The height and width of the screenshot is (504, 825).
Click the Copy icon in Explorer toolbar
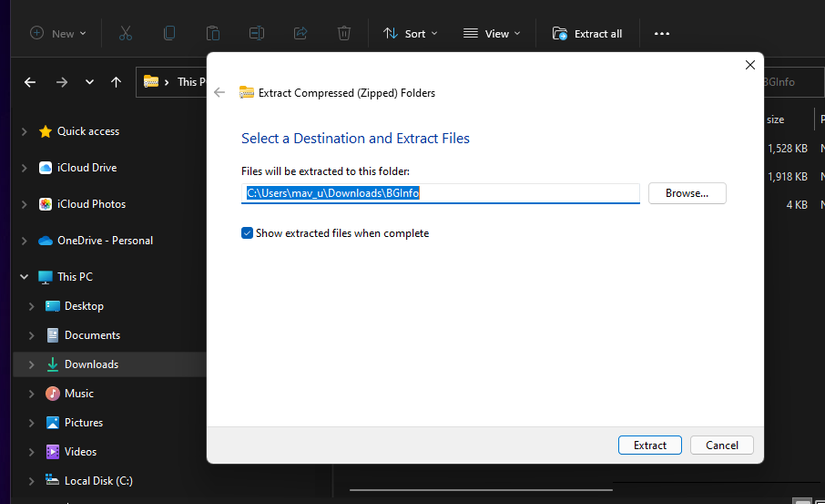[169, 34]
